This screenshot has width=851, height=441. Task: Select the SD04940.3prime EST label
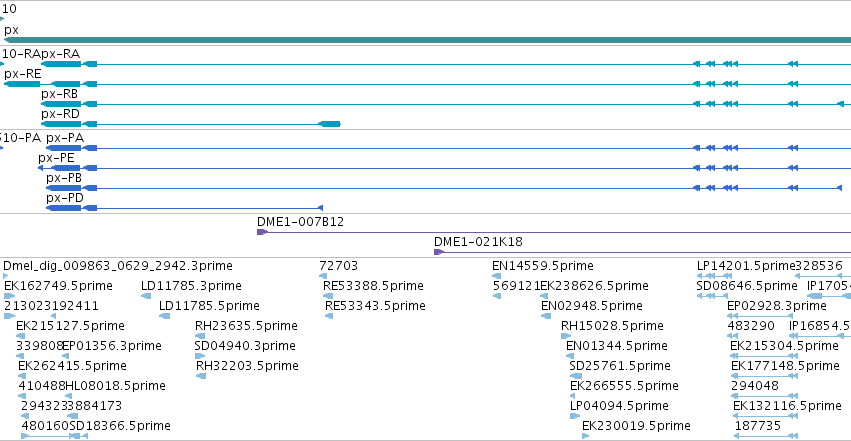245,346
